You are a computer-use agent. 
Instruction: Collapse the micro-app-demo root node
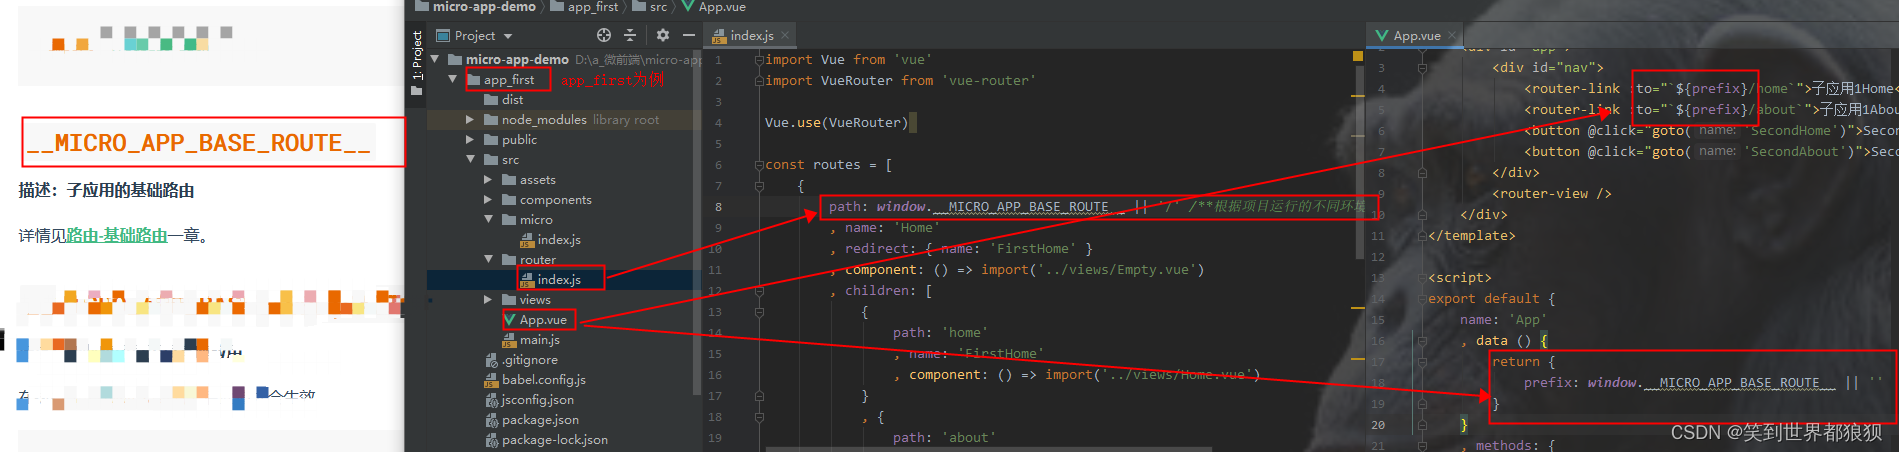click(435, 59)
